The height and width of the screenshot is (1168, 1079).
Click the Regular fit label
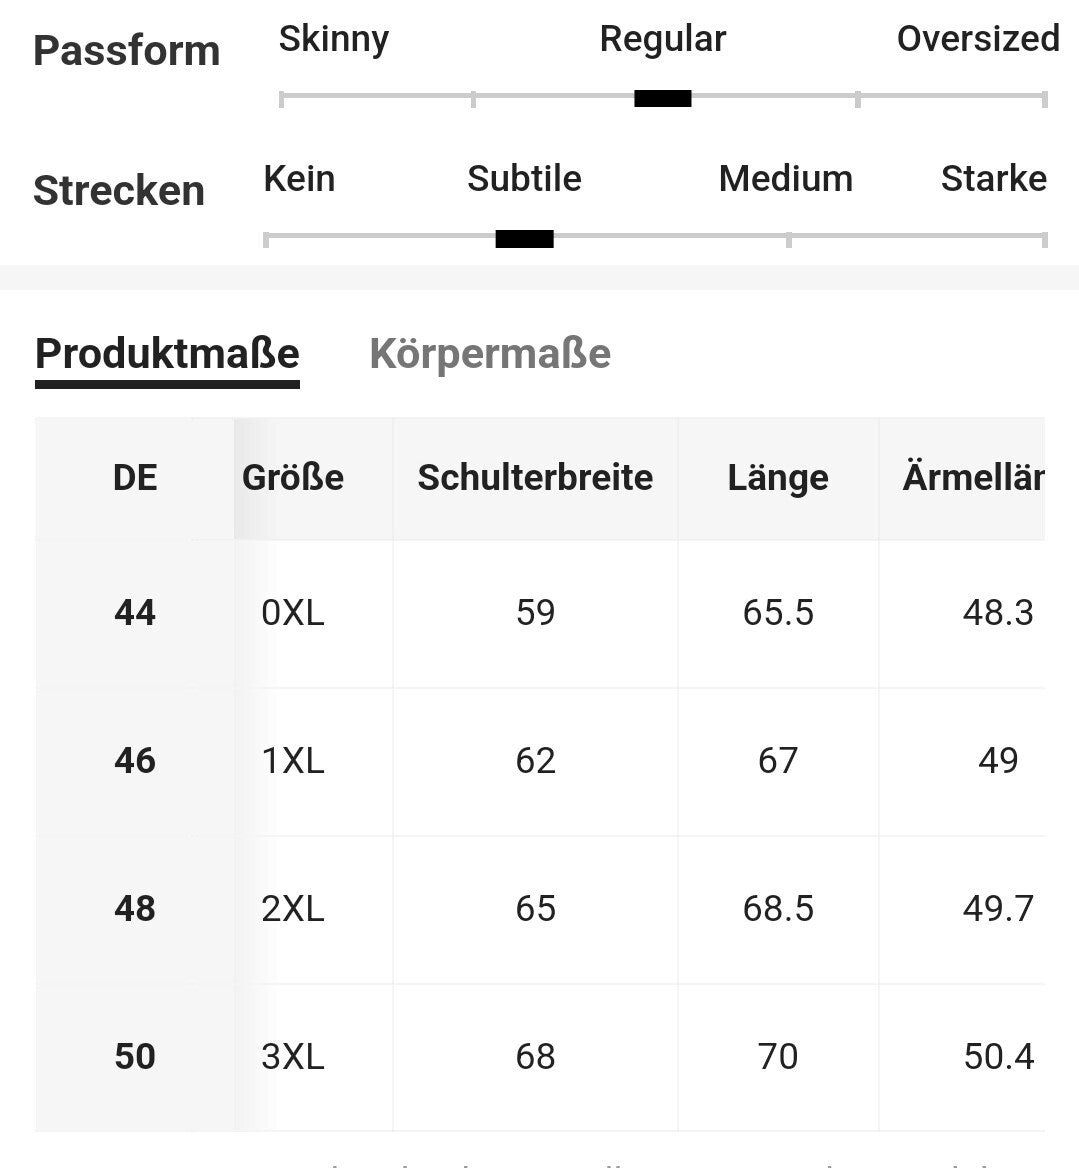click(662, 39)
